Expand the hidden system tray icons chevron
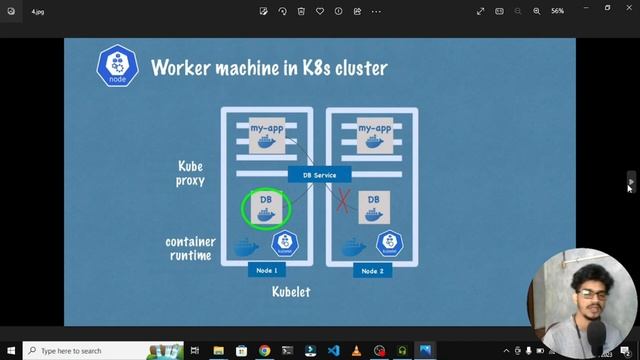The width and height of the screenshot is (640, 360). pos(507,351)
